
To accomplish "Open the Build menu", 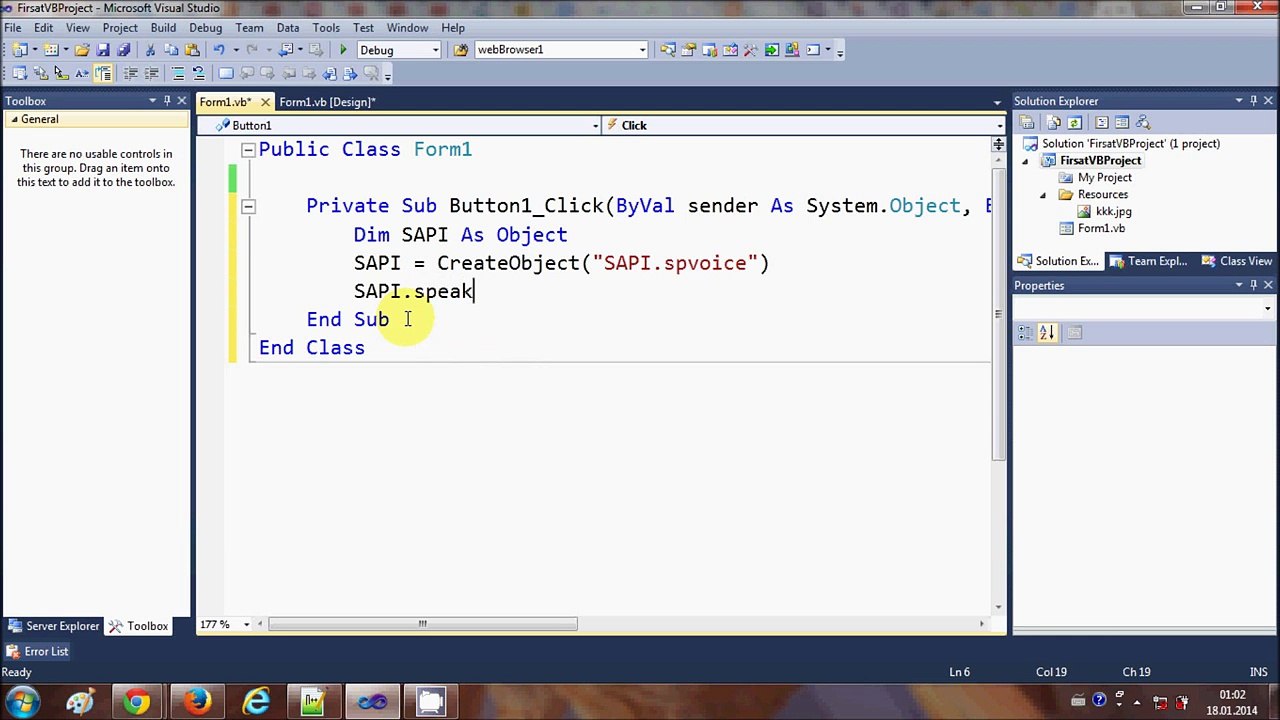I will tap(163, 28).
